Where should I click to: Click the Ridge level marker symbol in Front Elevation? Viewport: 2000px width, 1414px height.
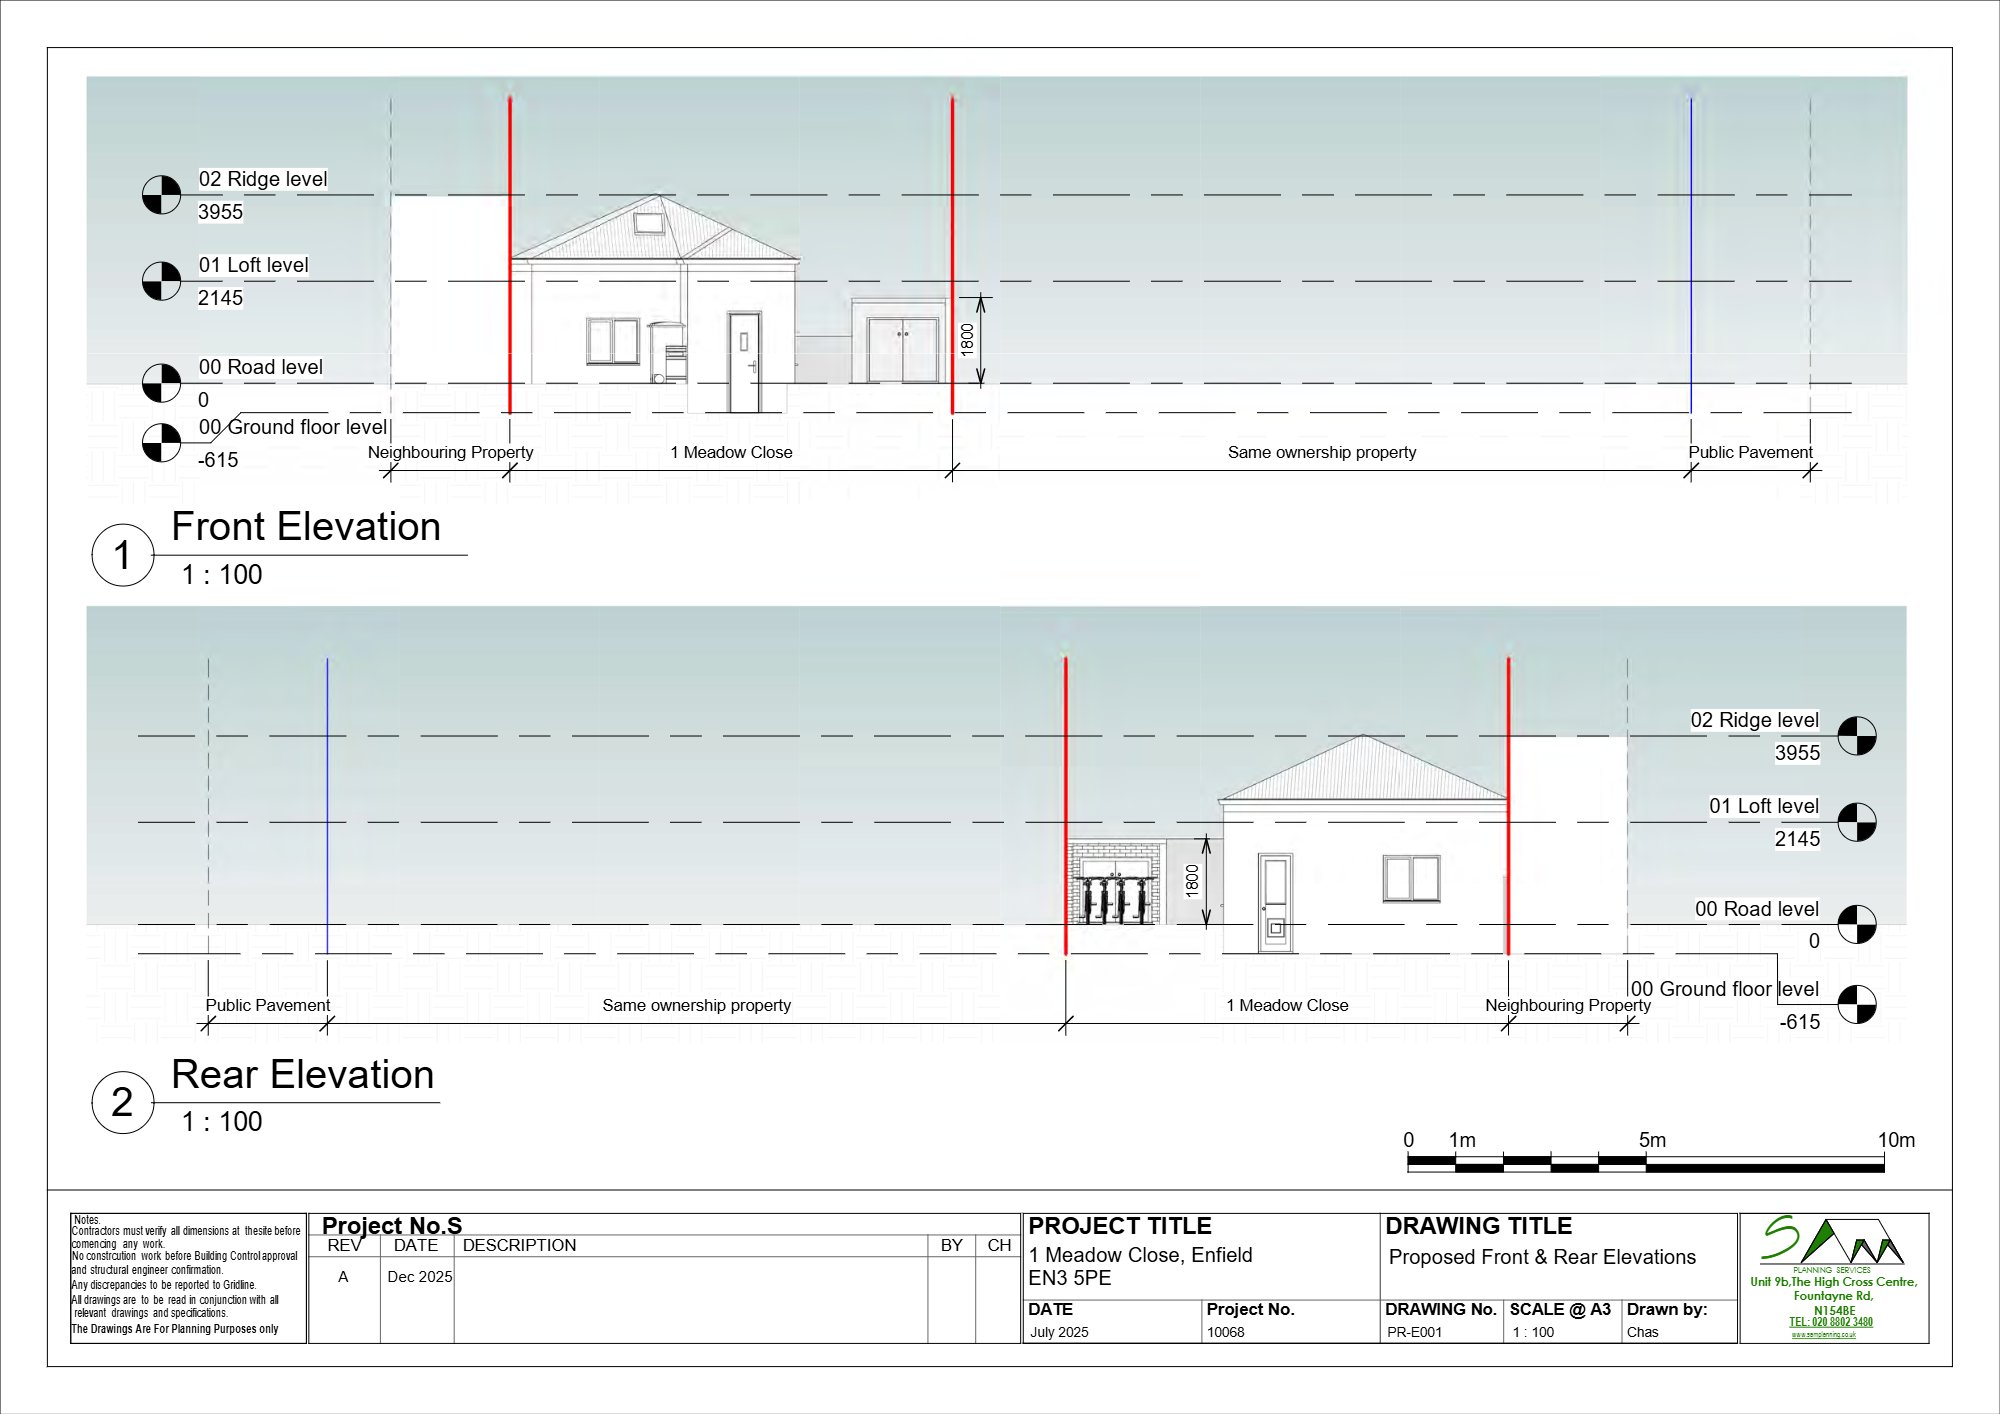[161, 195]
